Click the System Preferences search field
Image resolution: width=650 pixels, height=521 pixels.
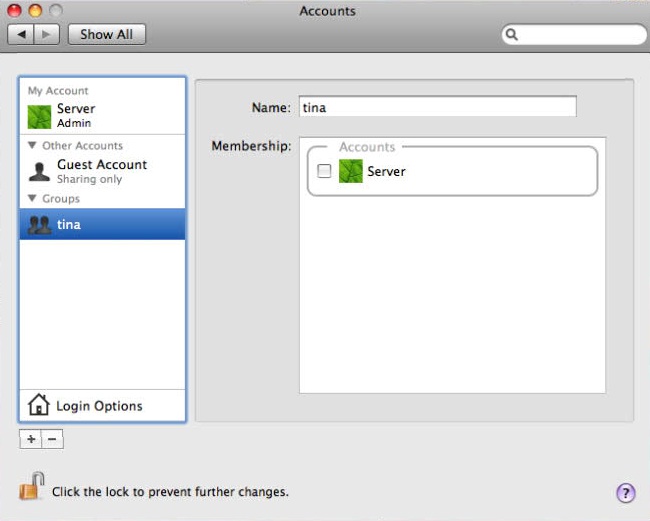(x=574, y=34)
